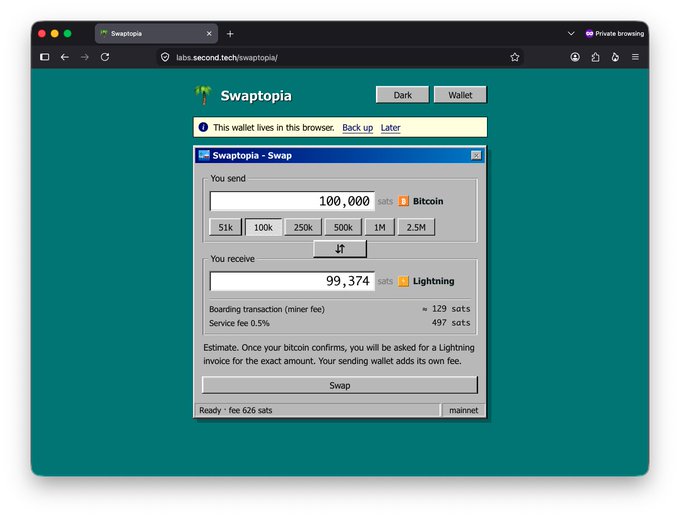680x517 pixels.
Task: Select the Swaptopia browser tab
Action: [157, 33]
